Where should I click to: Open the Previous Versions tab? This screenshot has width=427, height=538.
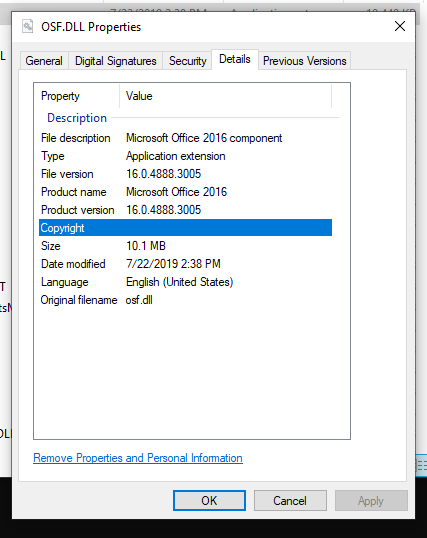click(304, 61)
